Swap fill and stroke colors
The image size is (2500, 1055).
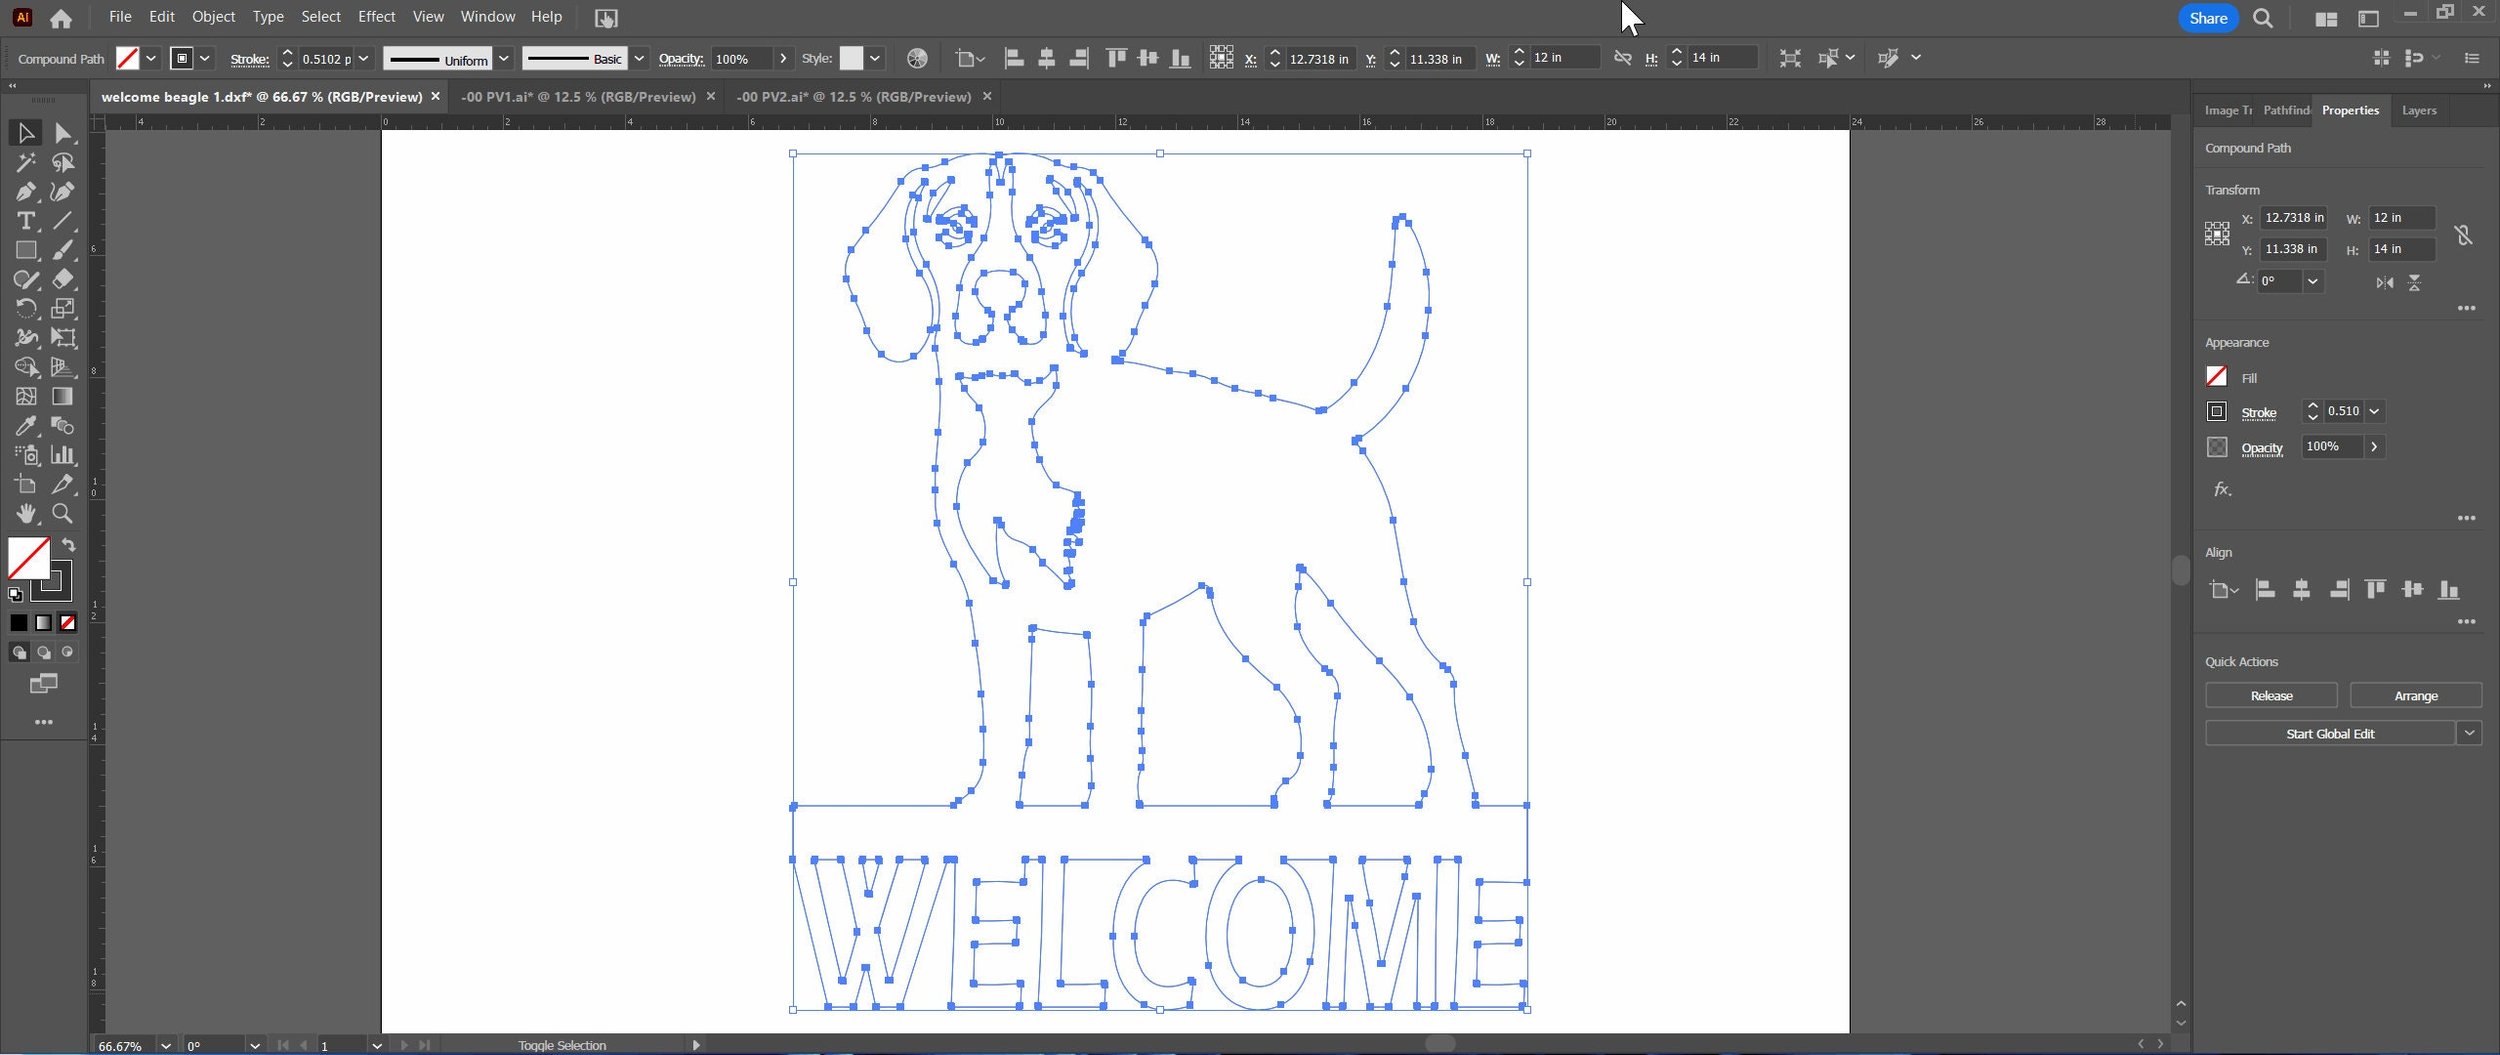coord(69,545)
